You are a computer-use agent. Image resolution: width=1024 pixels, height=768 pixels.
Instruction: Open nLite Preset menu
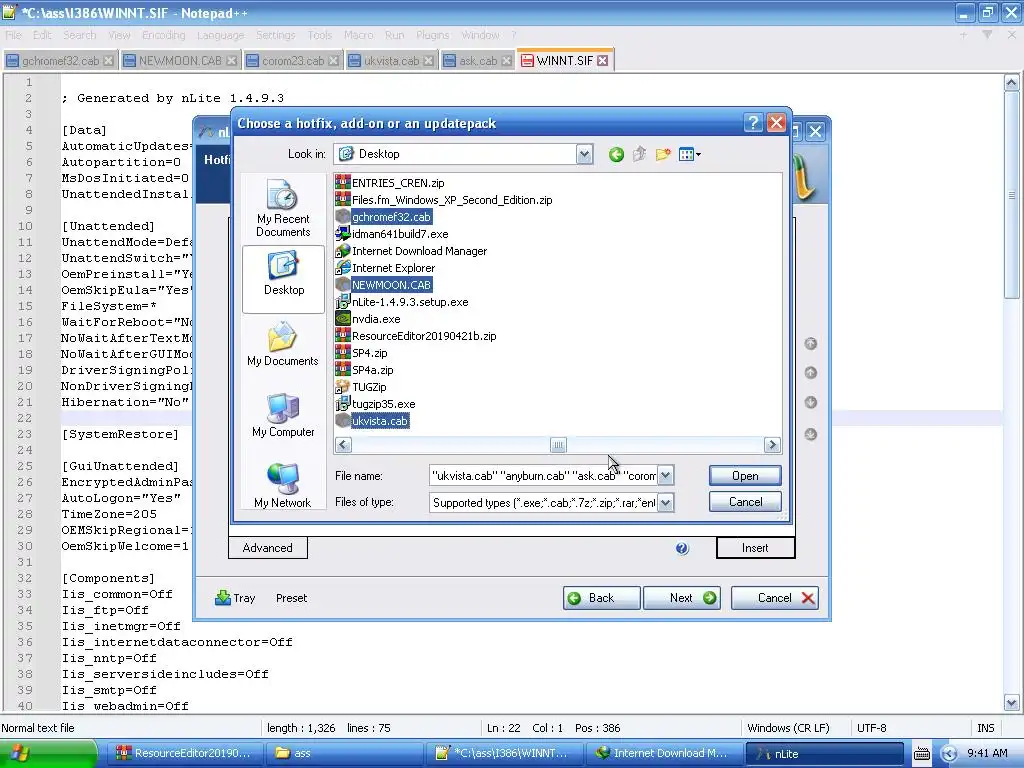tap(291, 598)
